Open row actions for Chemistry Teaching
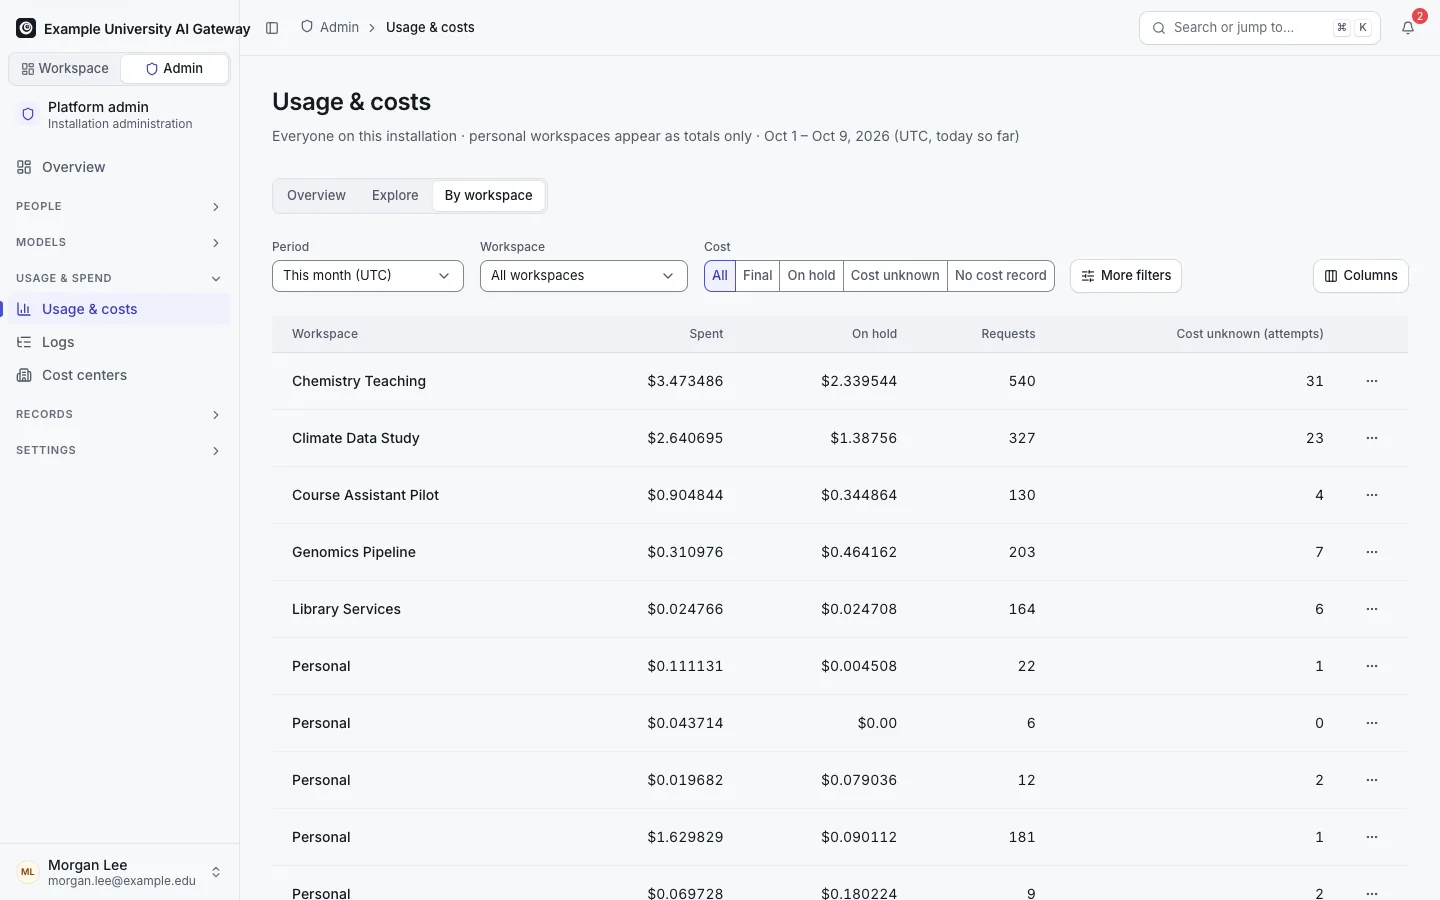The height and width of the screenshot is (900, 1440). 1372,381
